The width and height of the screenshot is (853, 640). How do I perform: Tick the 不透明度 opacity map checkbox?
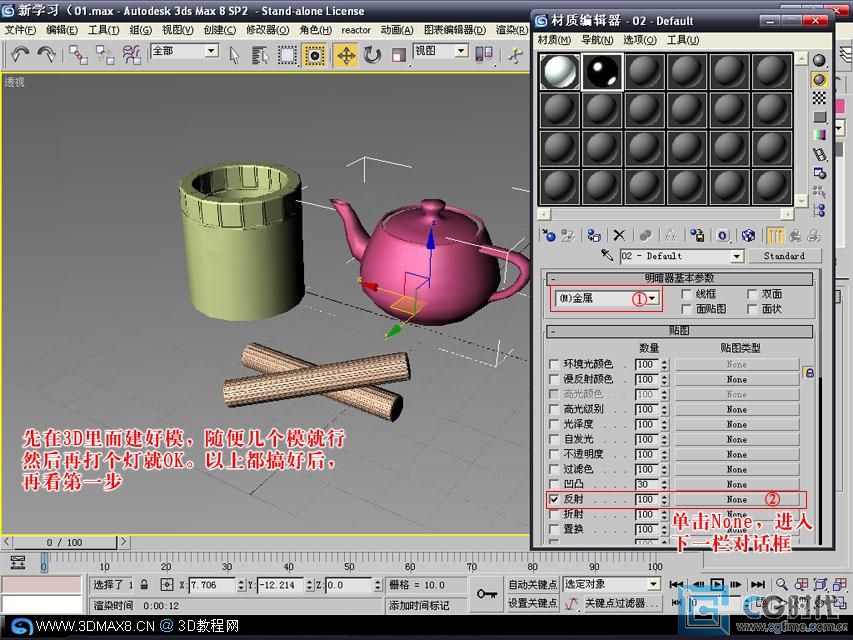click(554, 454)
